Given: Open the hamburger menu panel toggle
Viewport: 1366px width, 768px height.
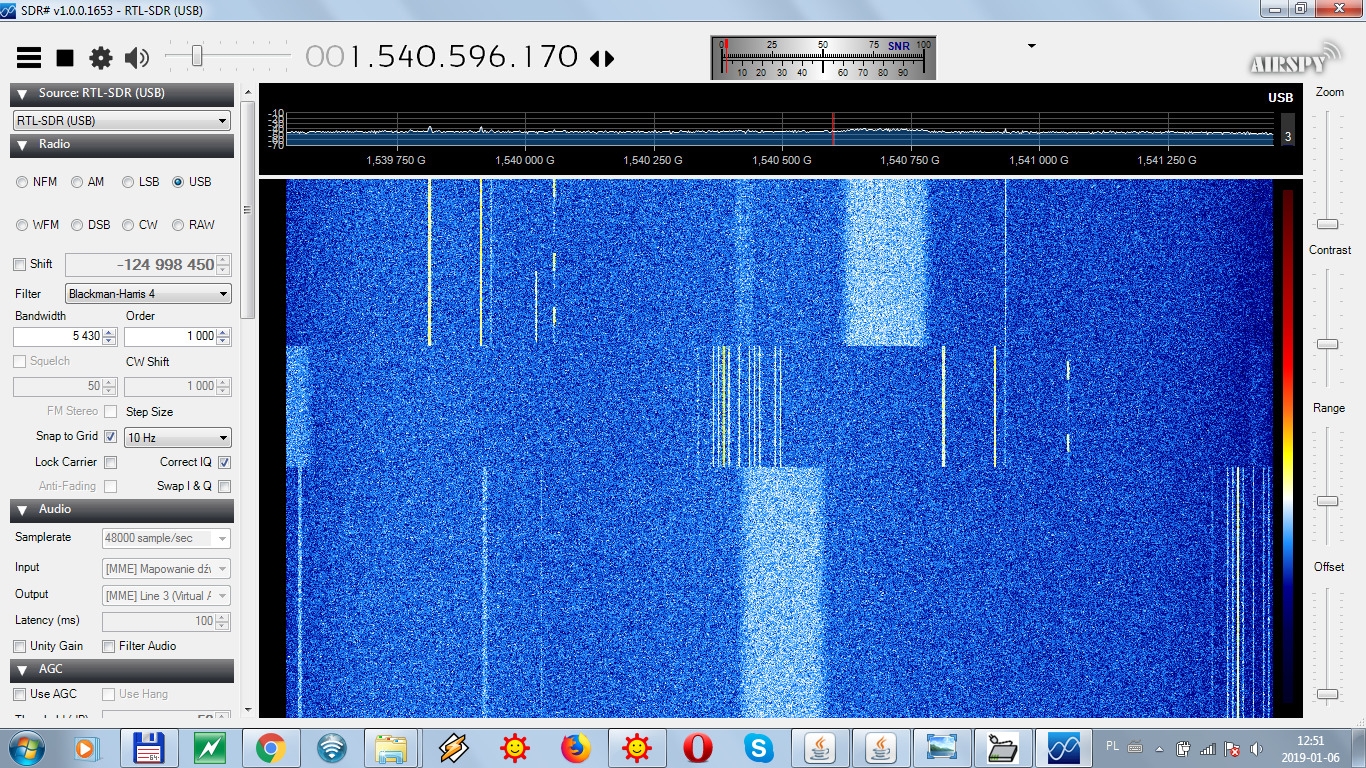Looking at the screenshot, I should point(29,58).
